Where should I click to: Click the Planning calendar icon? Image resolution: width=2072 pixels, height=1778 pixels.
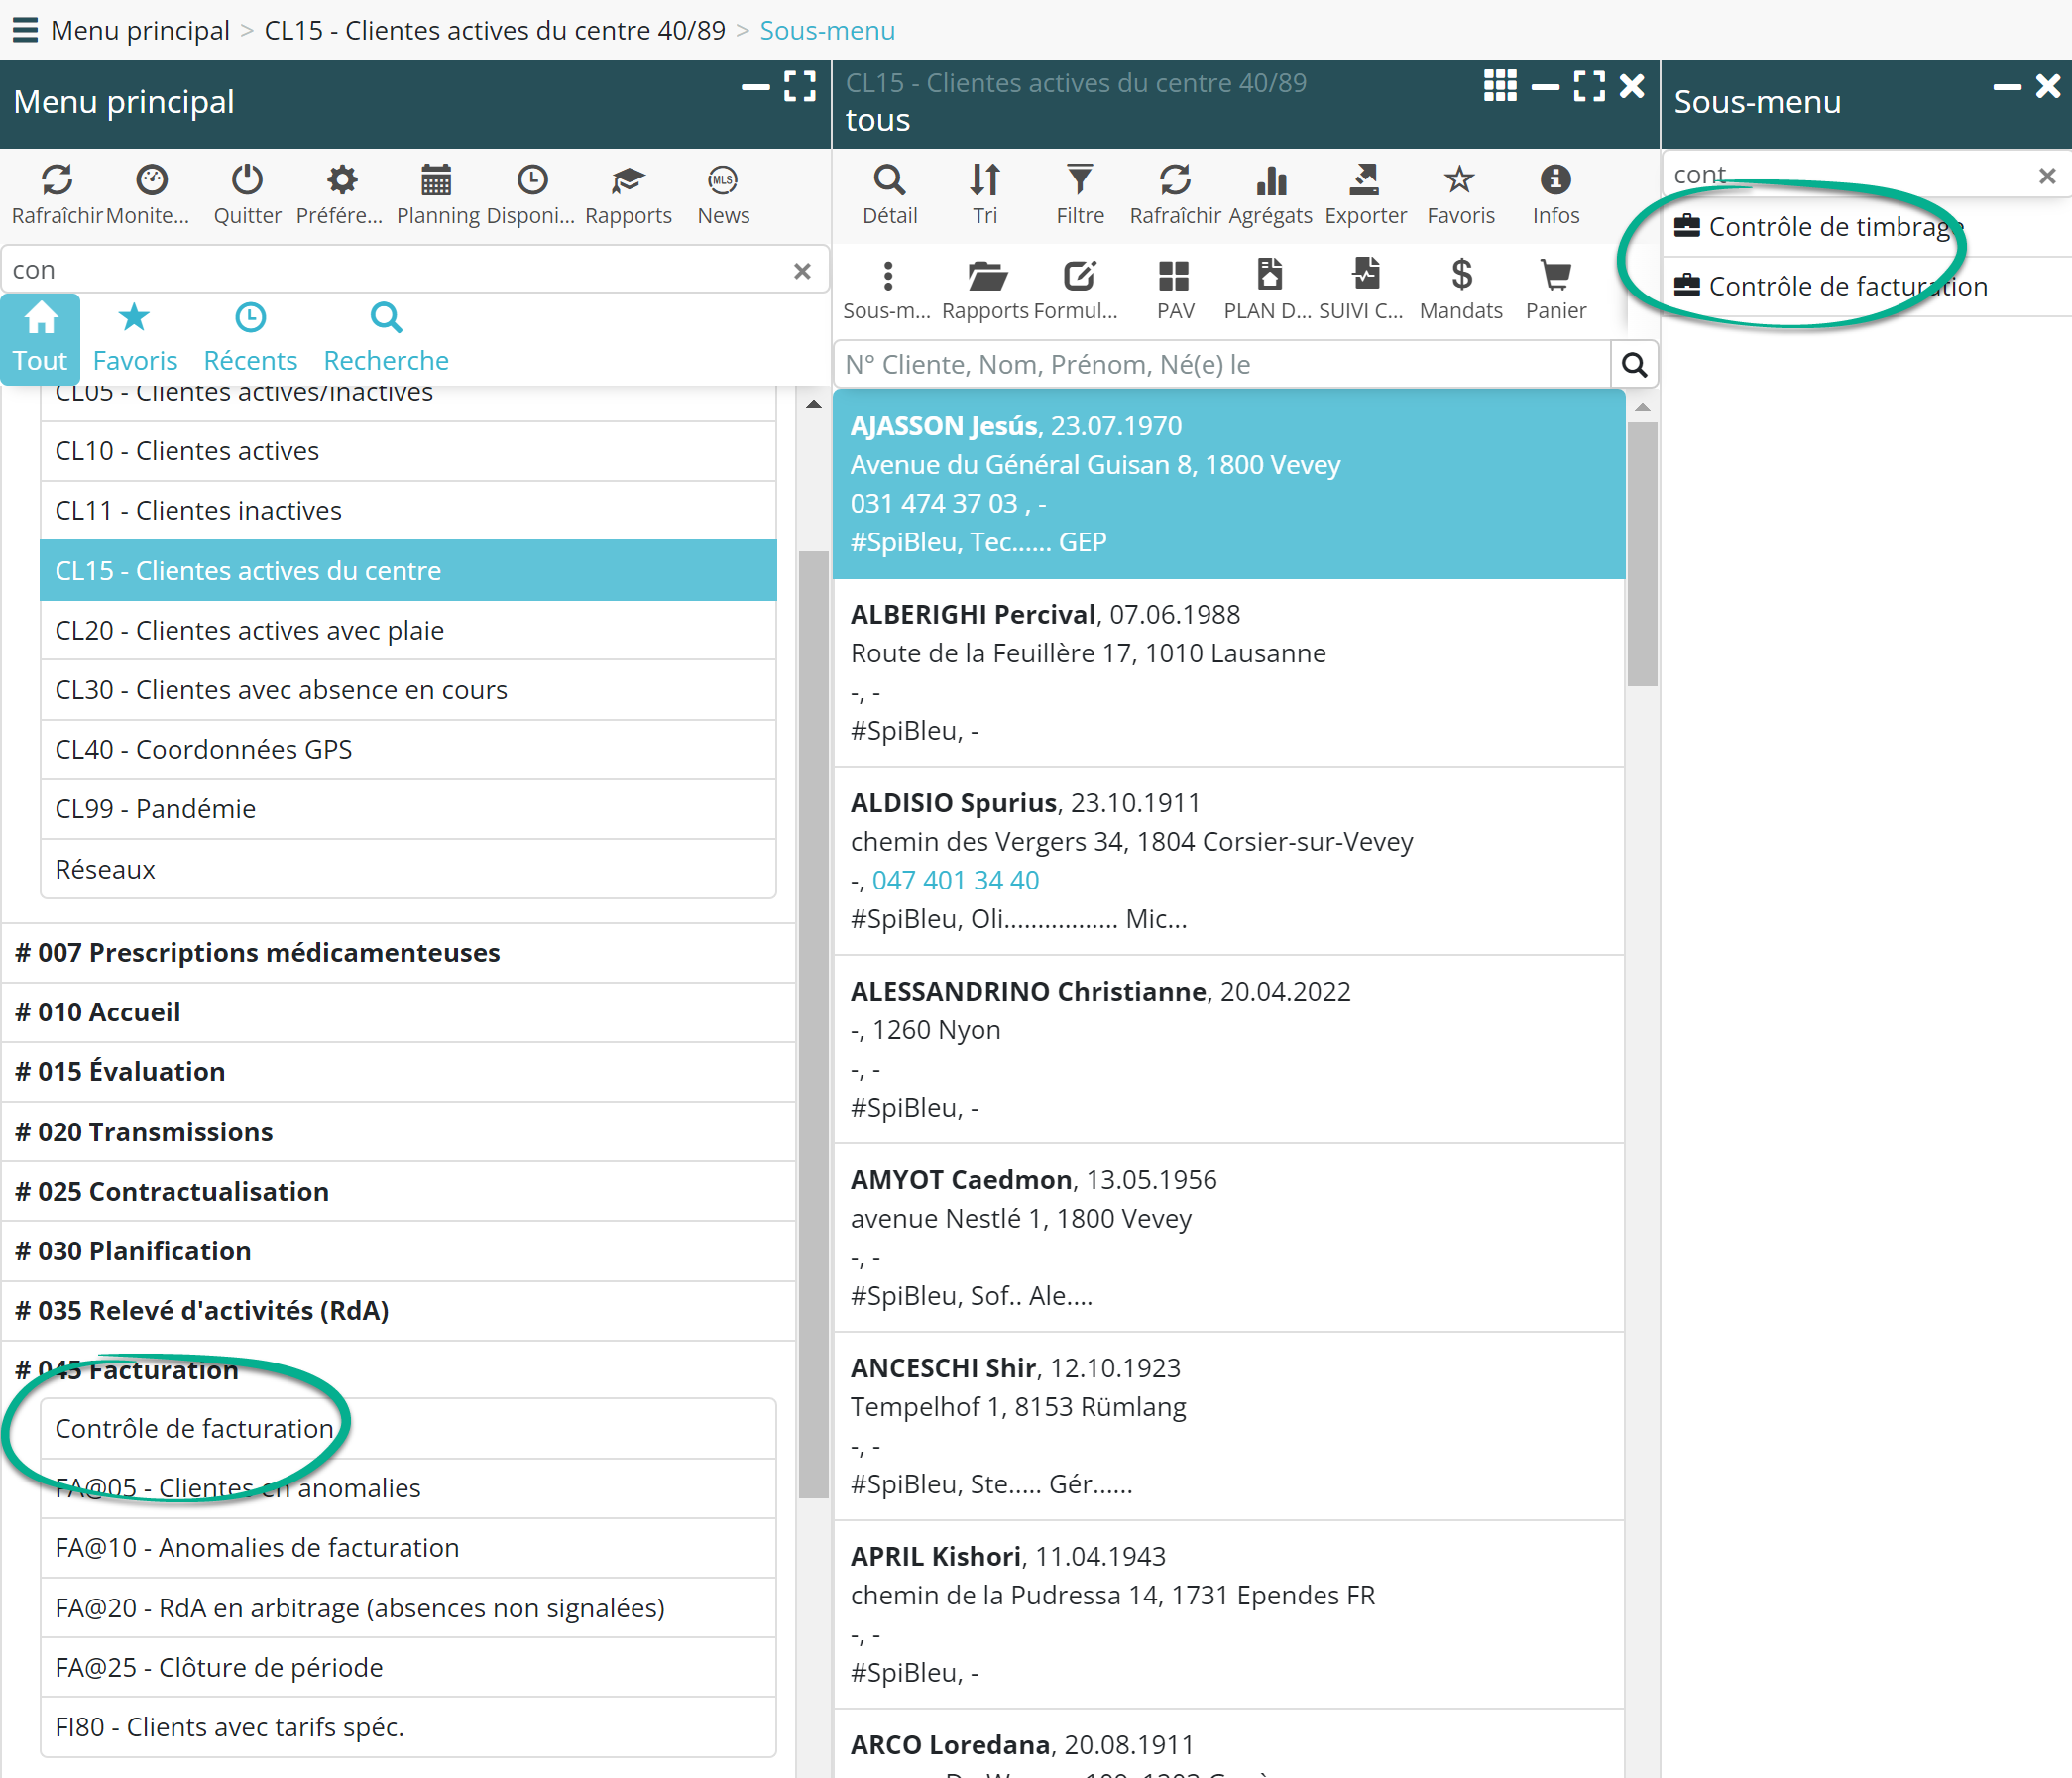point(436,180)
